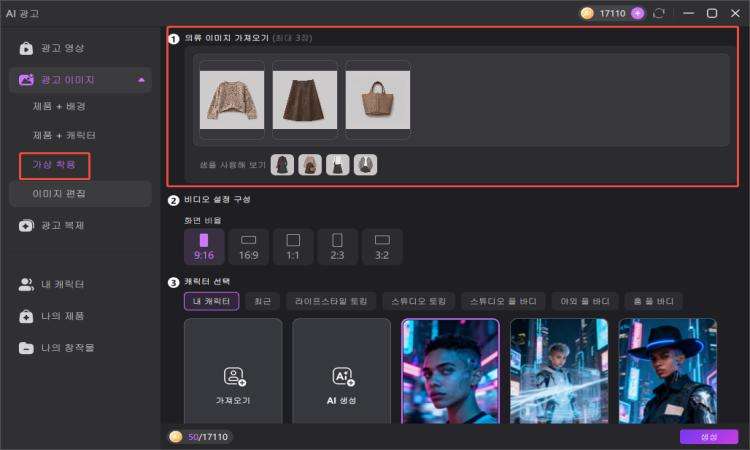Click the AI 생성 character tile

click(x=342, y=371)
